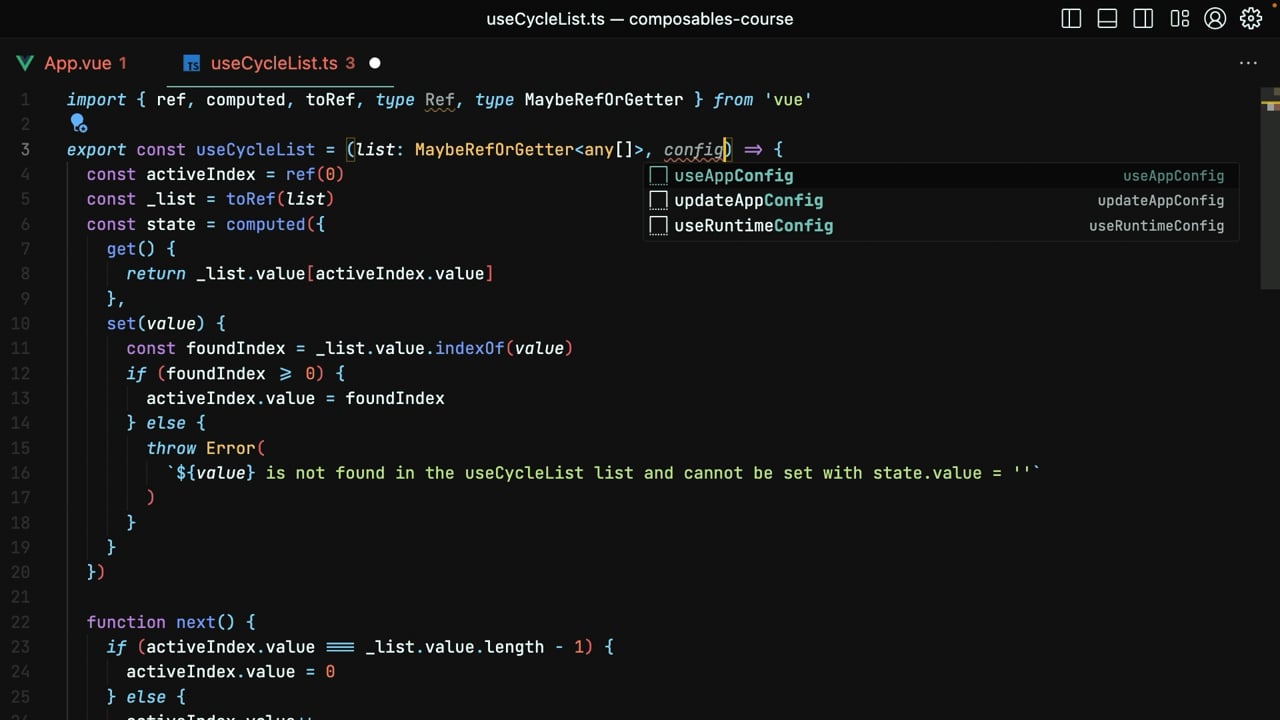Click unsaved dot on useCycleList.ts tab
The height and width of the screenshot is (720, 1280).
[x=375, y=63]
